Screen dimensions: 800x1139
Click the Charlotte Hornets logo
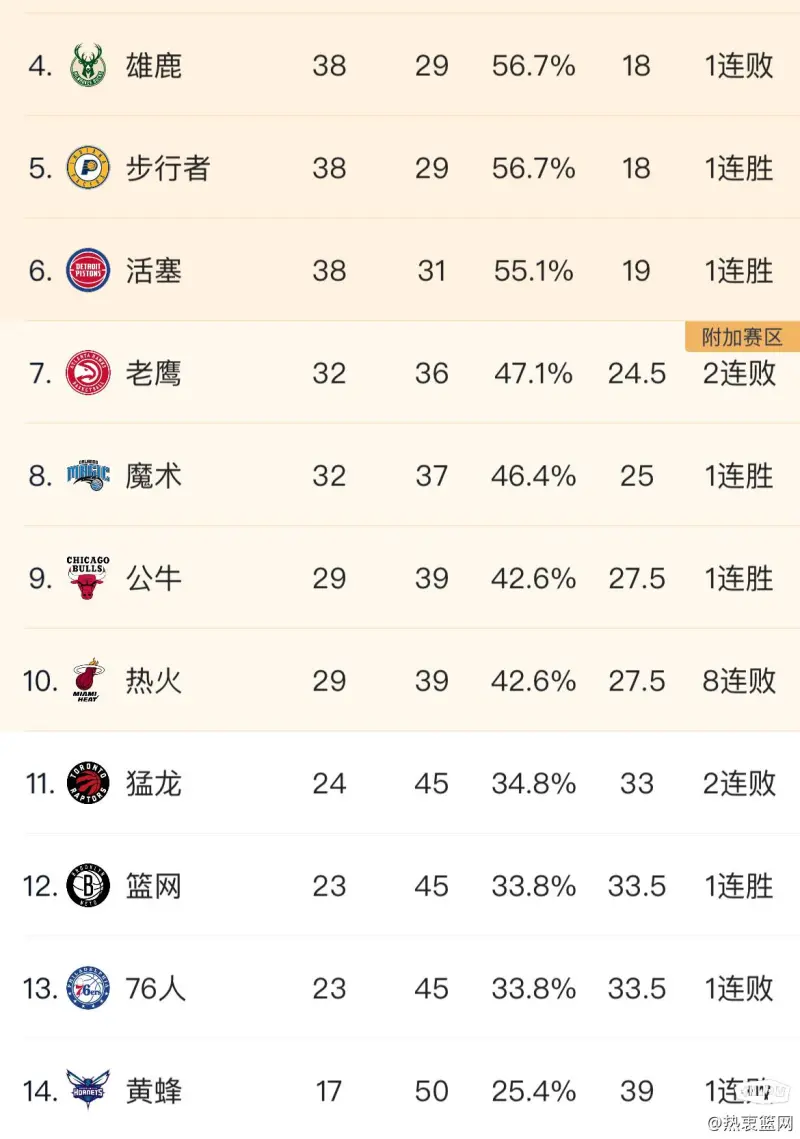click(88, 1088)
